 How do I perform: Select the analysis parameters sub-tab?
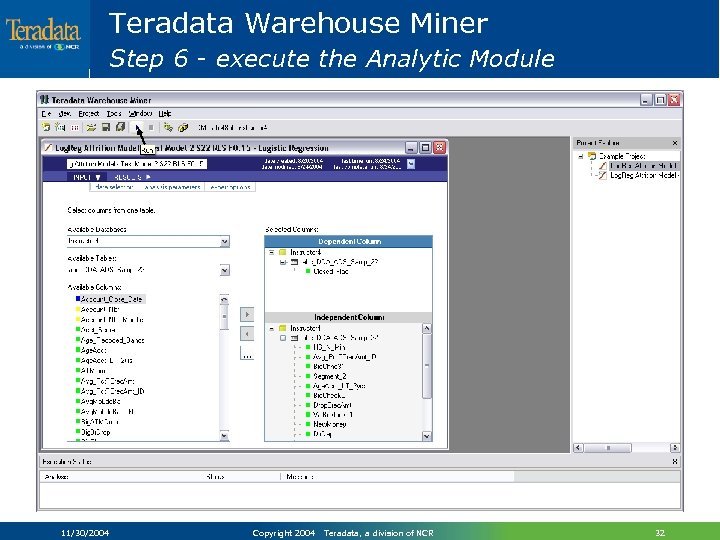point(172,187)
